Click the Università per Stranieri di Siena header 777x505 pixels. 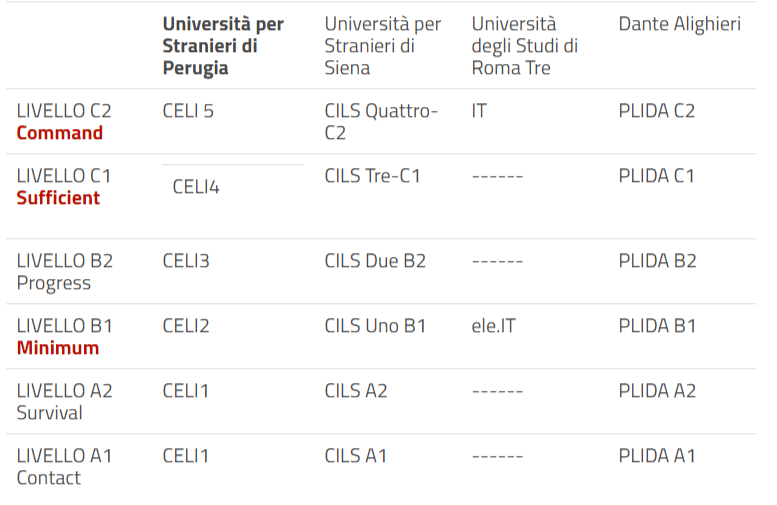tap(383, 46)
